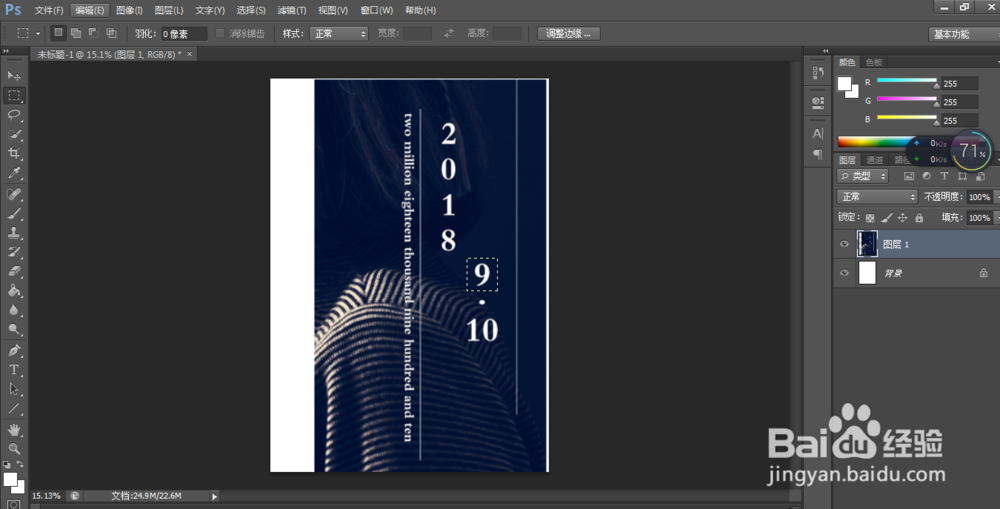Switch to the 通道 channels tab
This screenshot has width=1000, height=509.
click(874, 160)
